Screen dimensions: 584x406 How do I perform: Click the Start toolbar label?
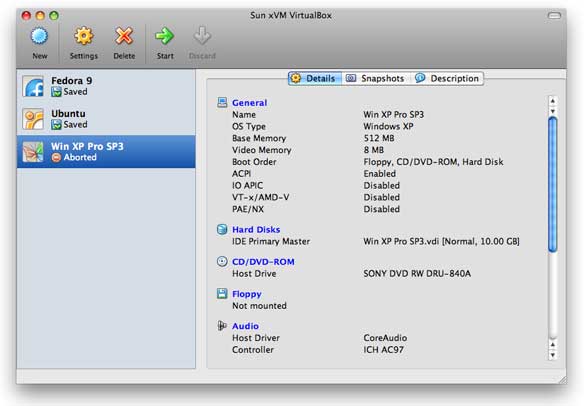click(x=165, y=56)
